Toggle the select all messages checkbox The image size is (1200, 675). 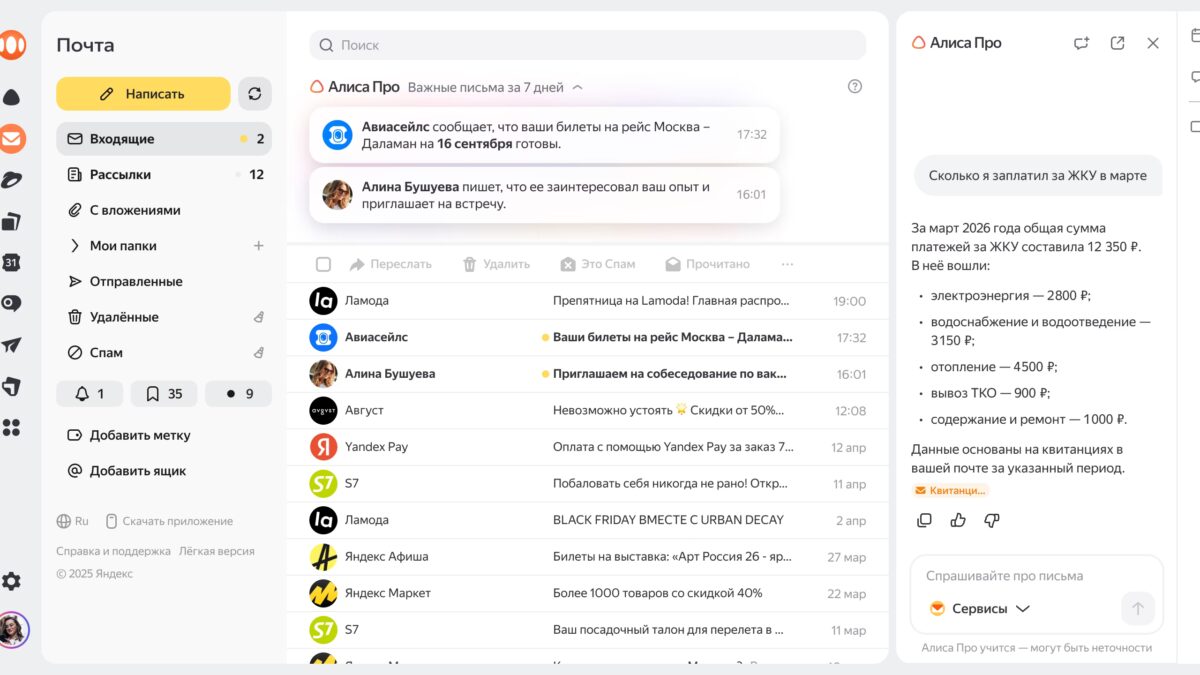323,264
